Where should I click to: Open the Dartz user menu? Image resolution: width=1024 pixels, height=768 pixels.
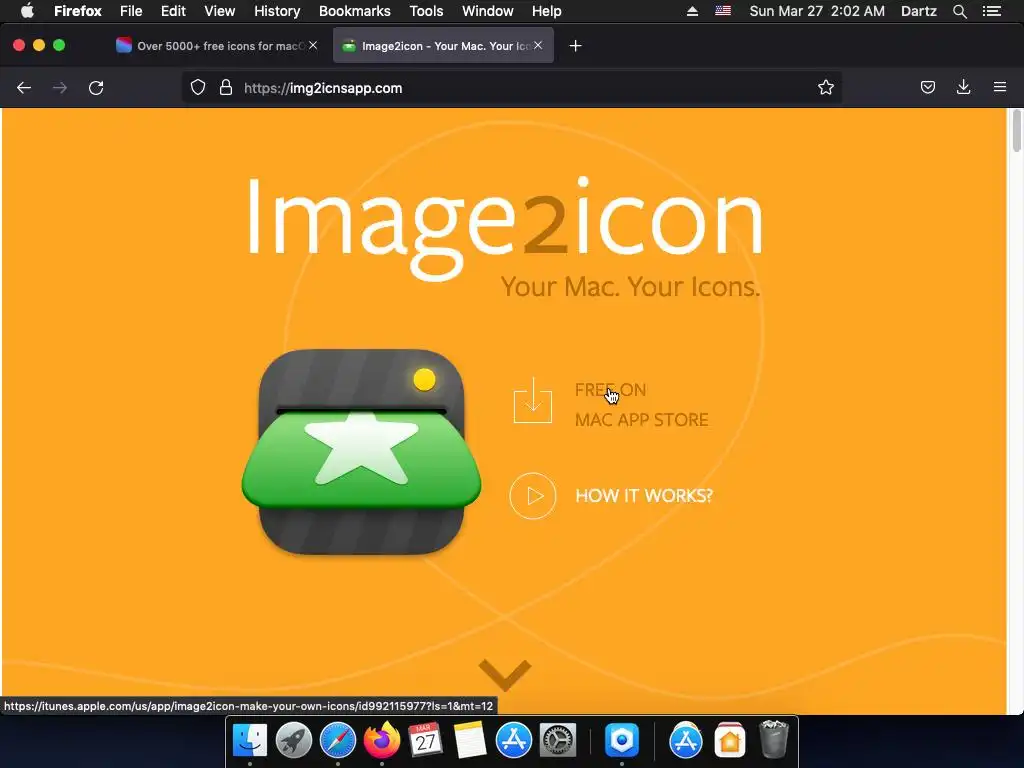tap(919, 11)
